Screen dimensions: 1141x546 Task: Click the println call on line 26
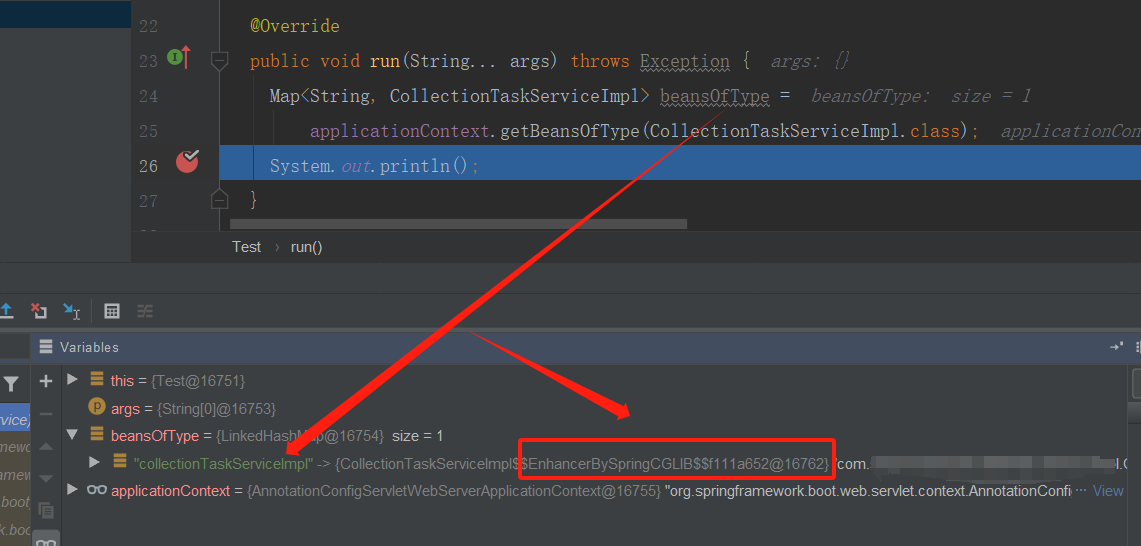(x=413, y=166)
